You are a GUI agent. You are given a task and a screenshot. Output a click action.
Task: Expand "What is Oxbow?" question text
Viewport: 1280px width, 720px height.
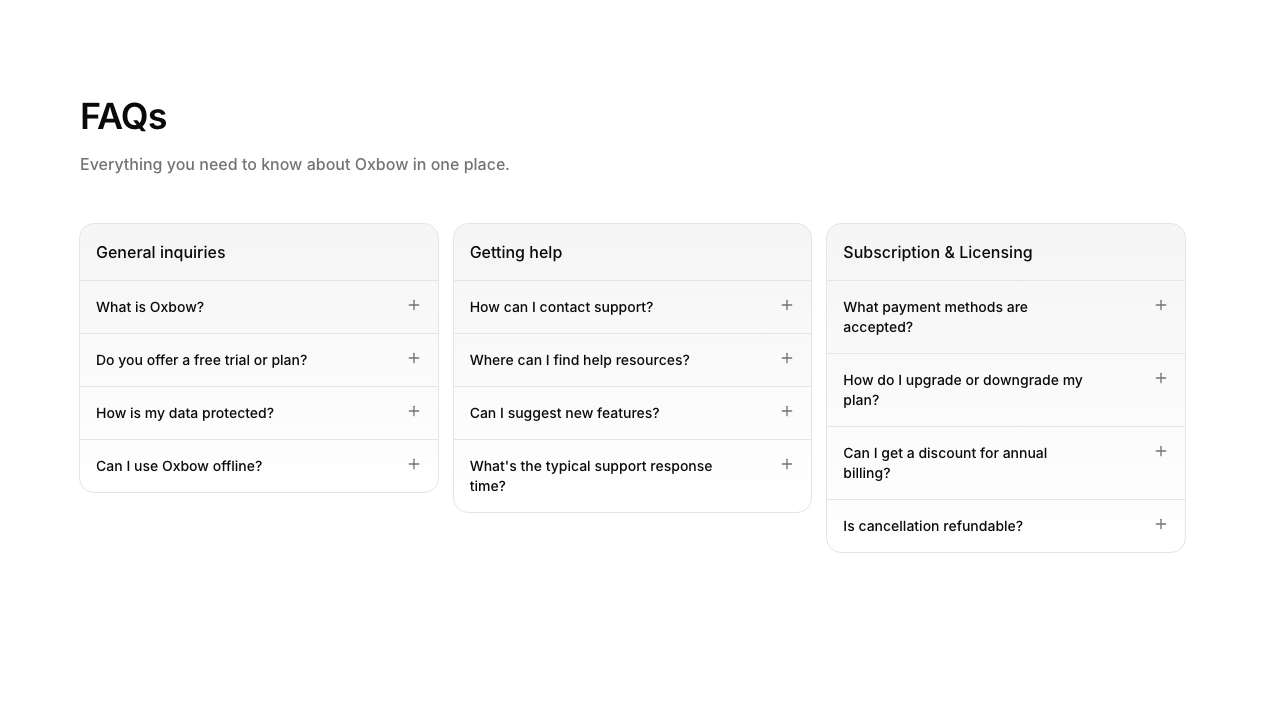pos(150,307)
